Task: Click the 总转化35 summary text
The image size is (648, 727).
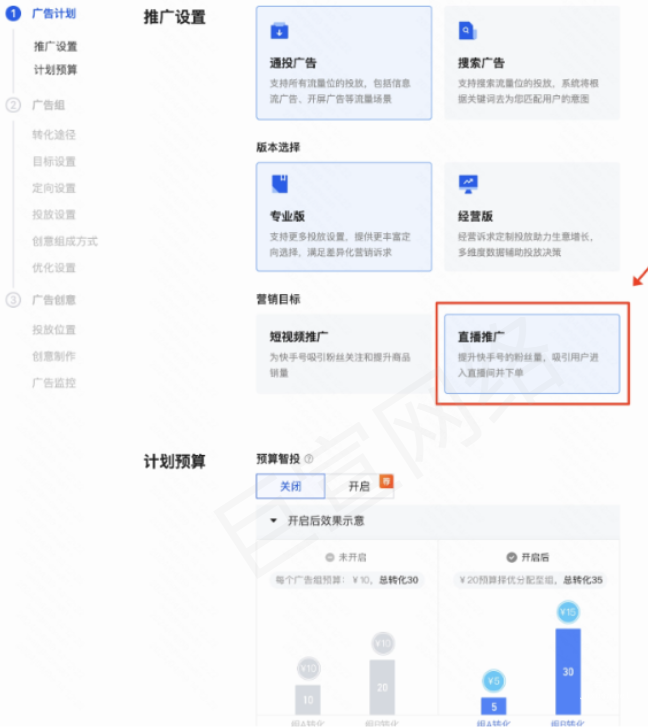Action: point(583,580)
